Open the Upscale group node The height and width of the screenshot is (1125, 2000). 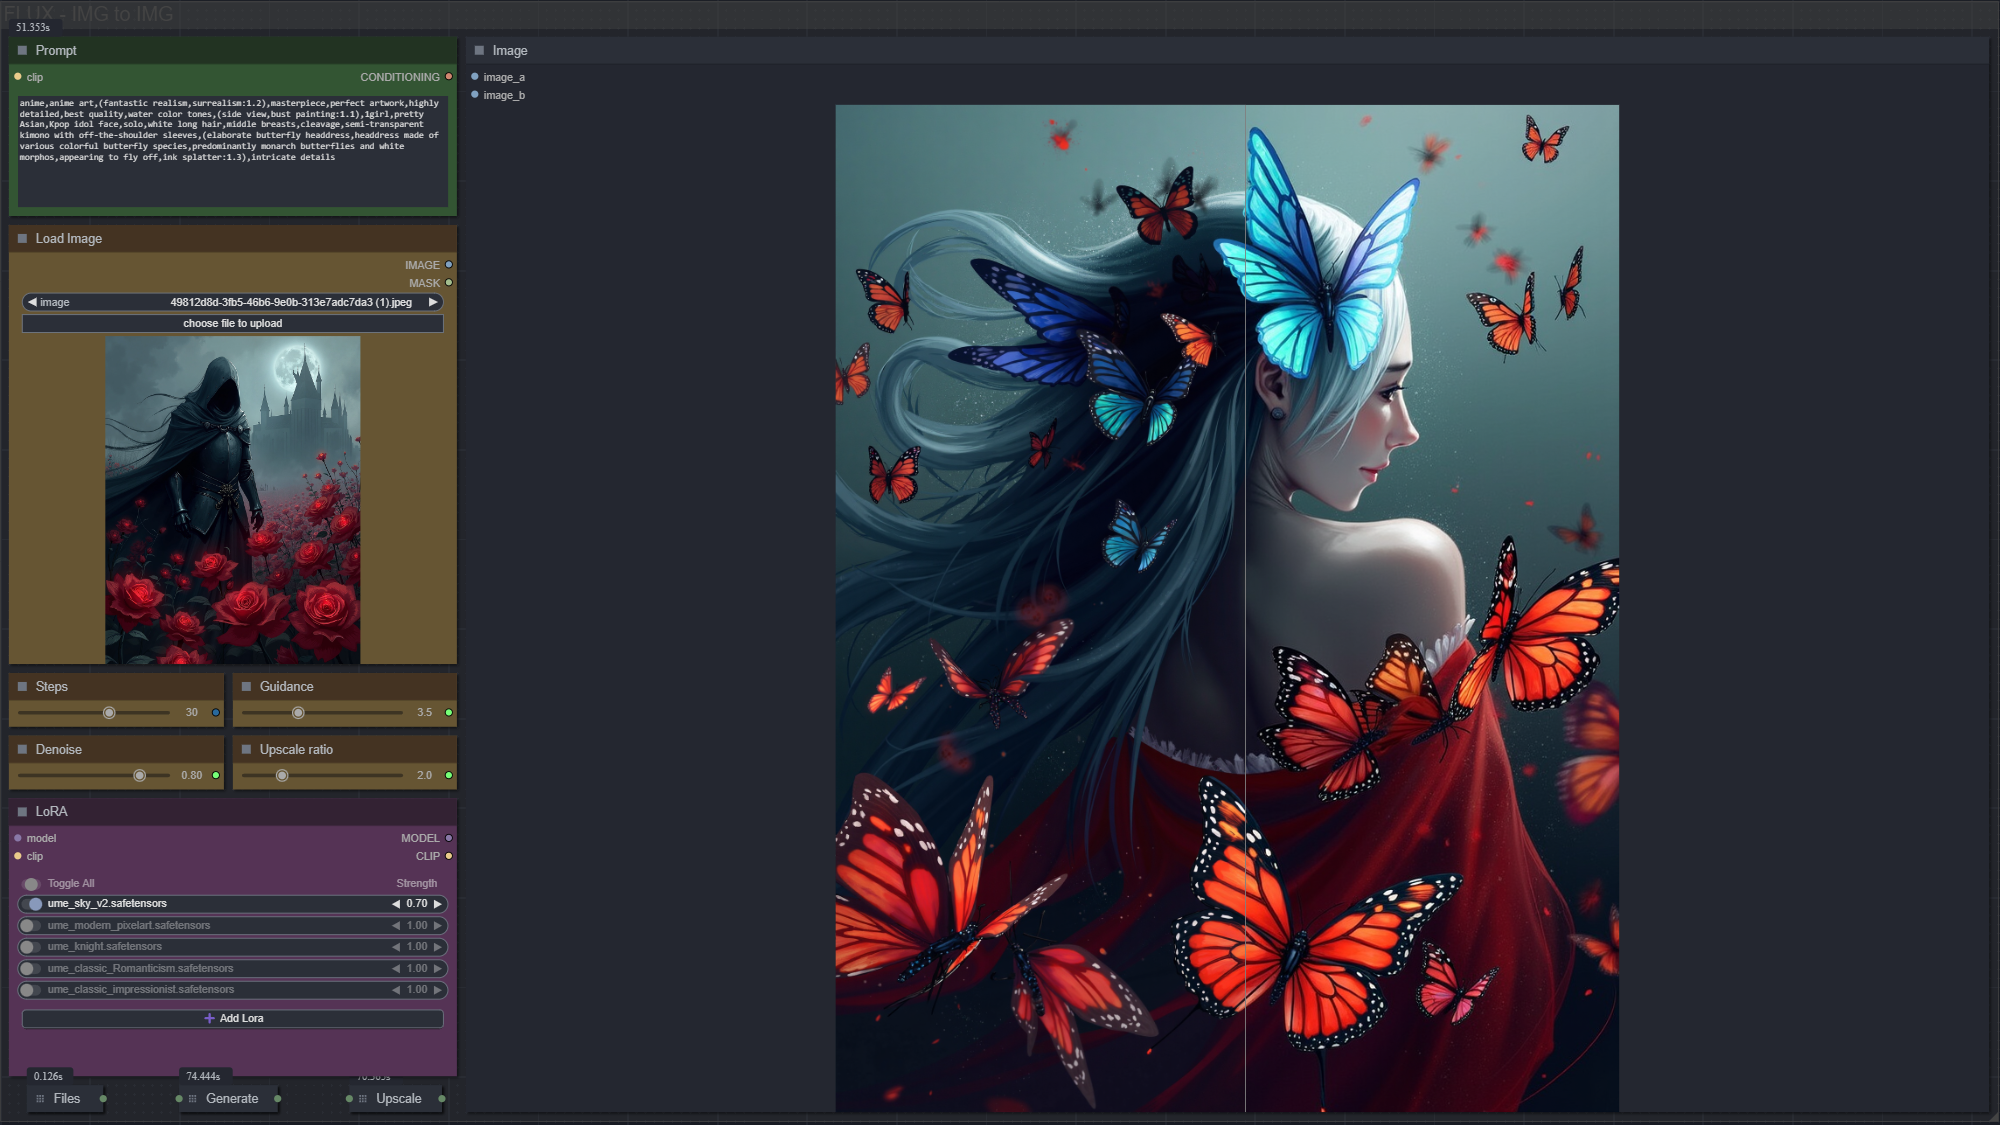398,1098
